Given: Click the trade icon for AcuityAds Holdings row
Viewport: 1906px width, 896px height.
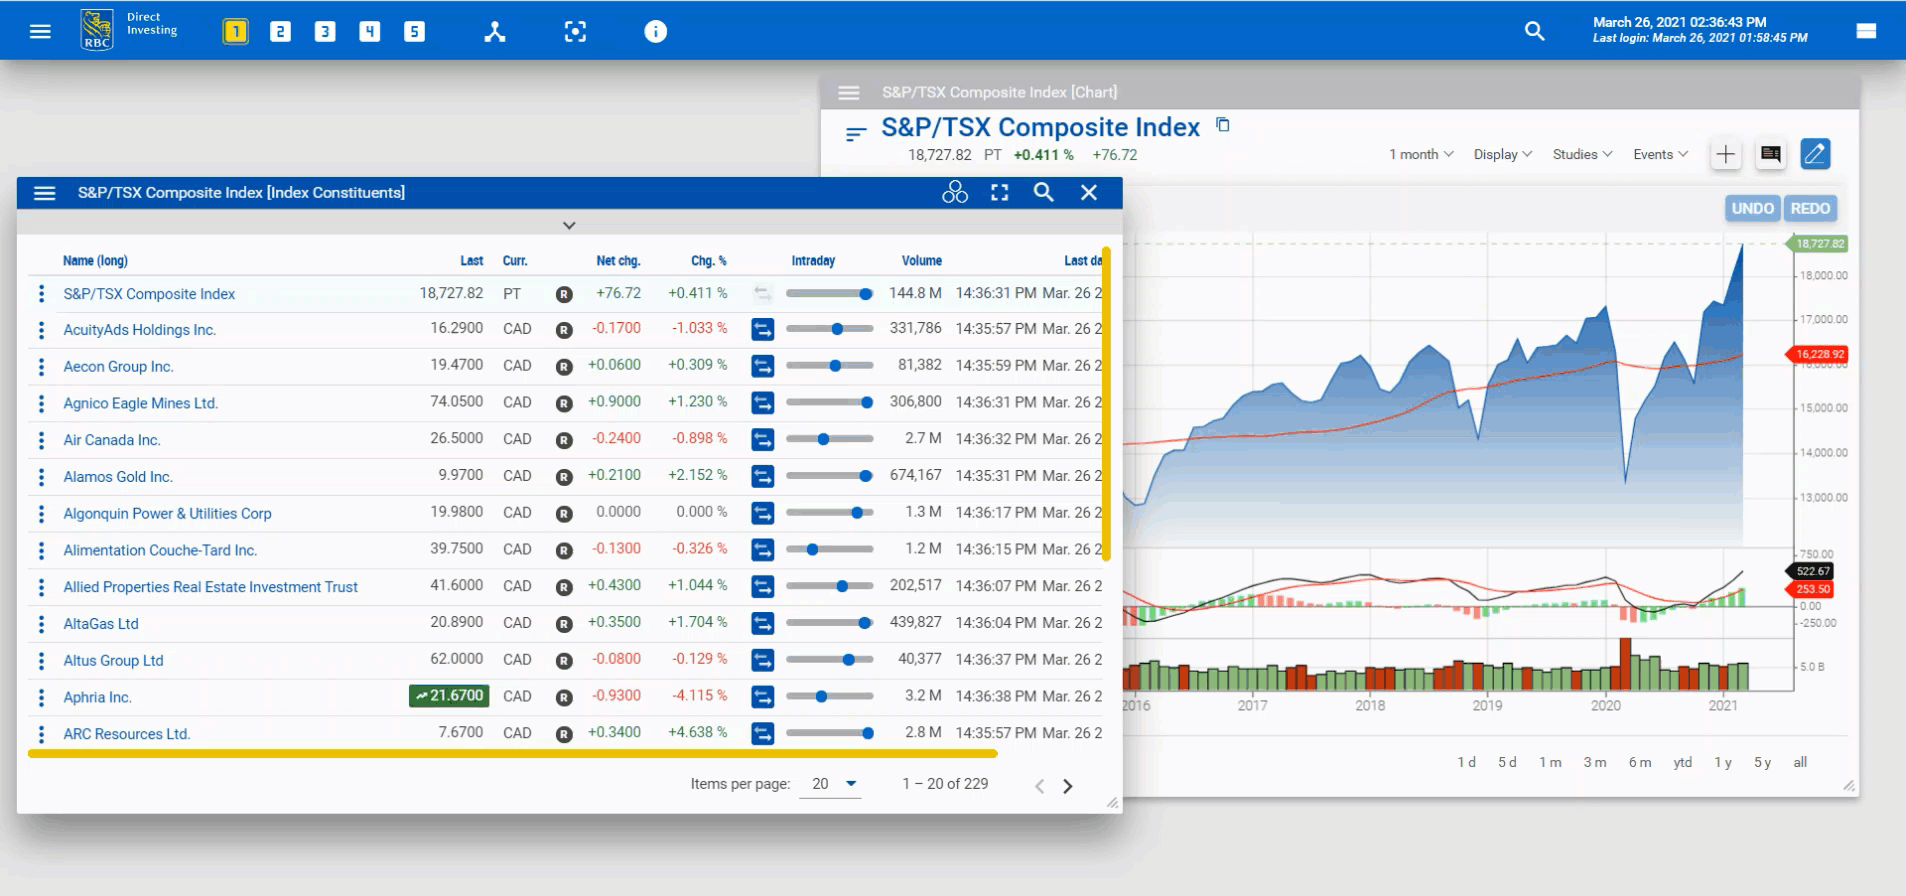Looking at the screenshot, I should tap(763, 329).
